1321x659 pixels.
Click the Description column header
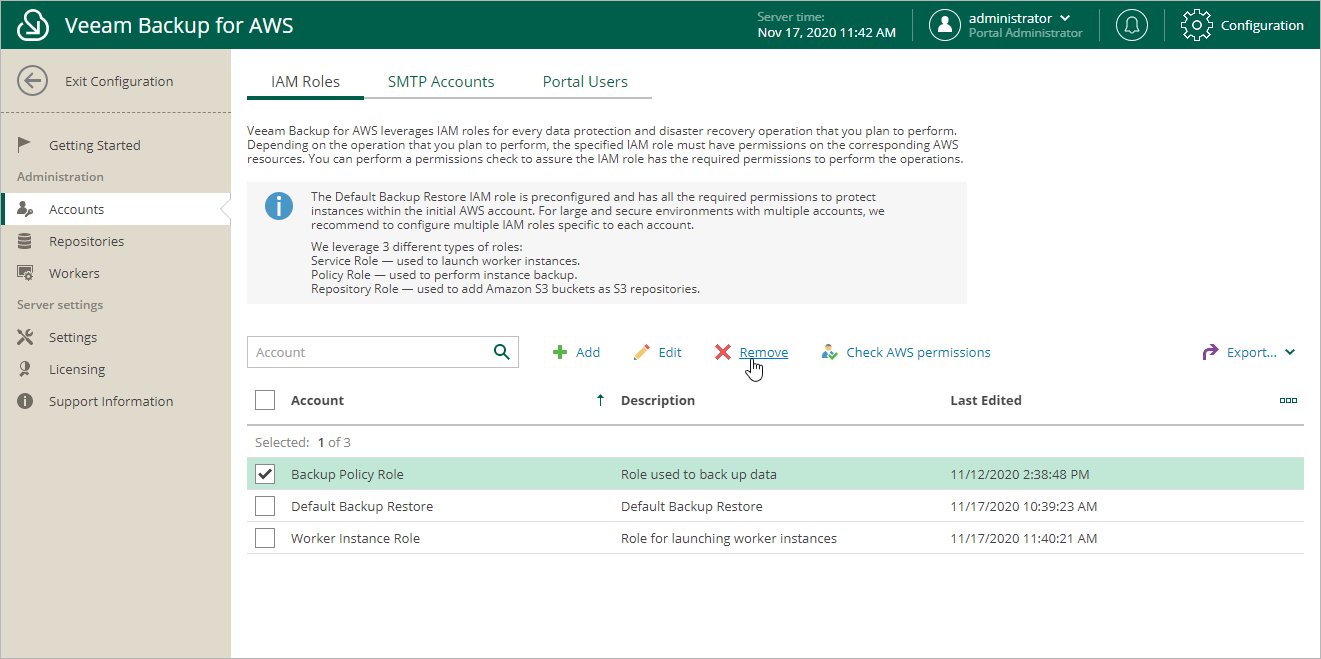point(658,400)
